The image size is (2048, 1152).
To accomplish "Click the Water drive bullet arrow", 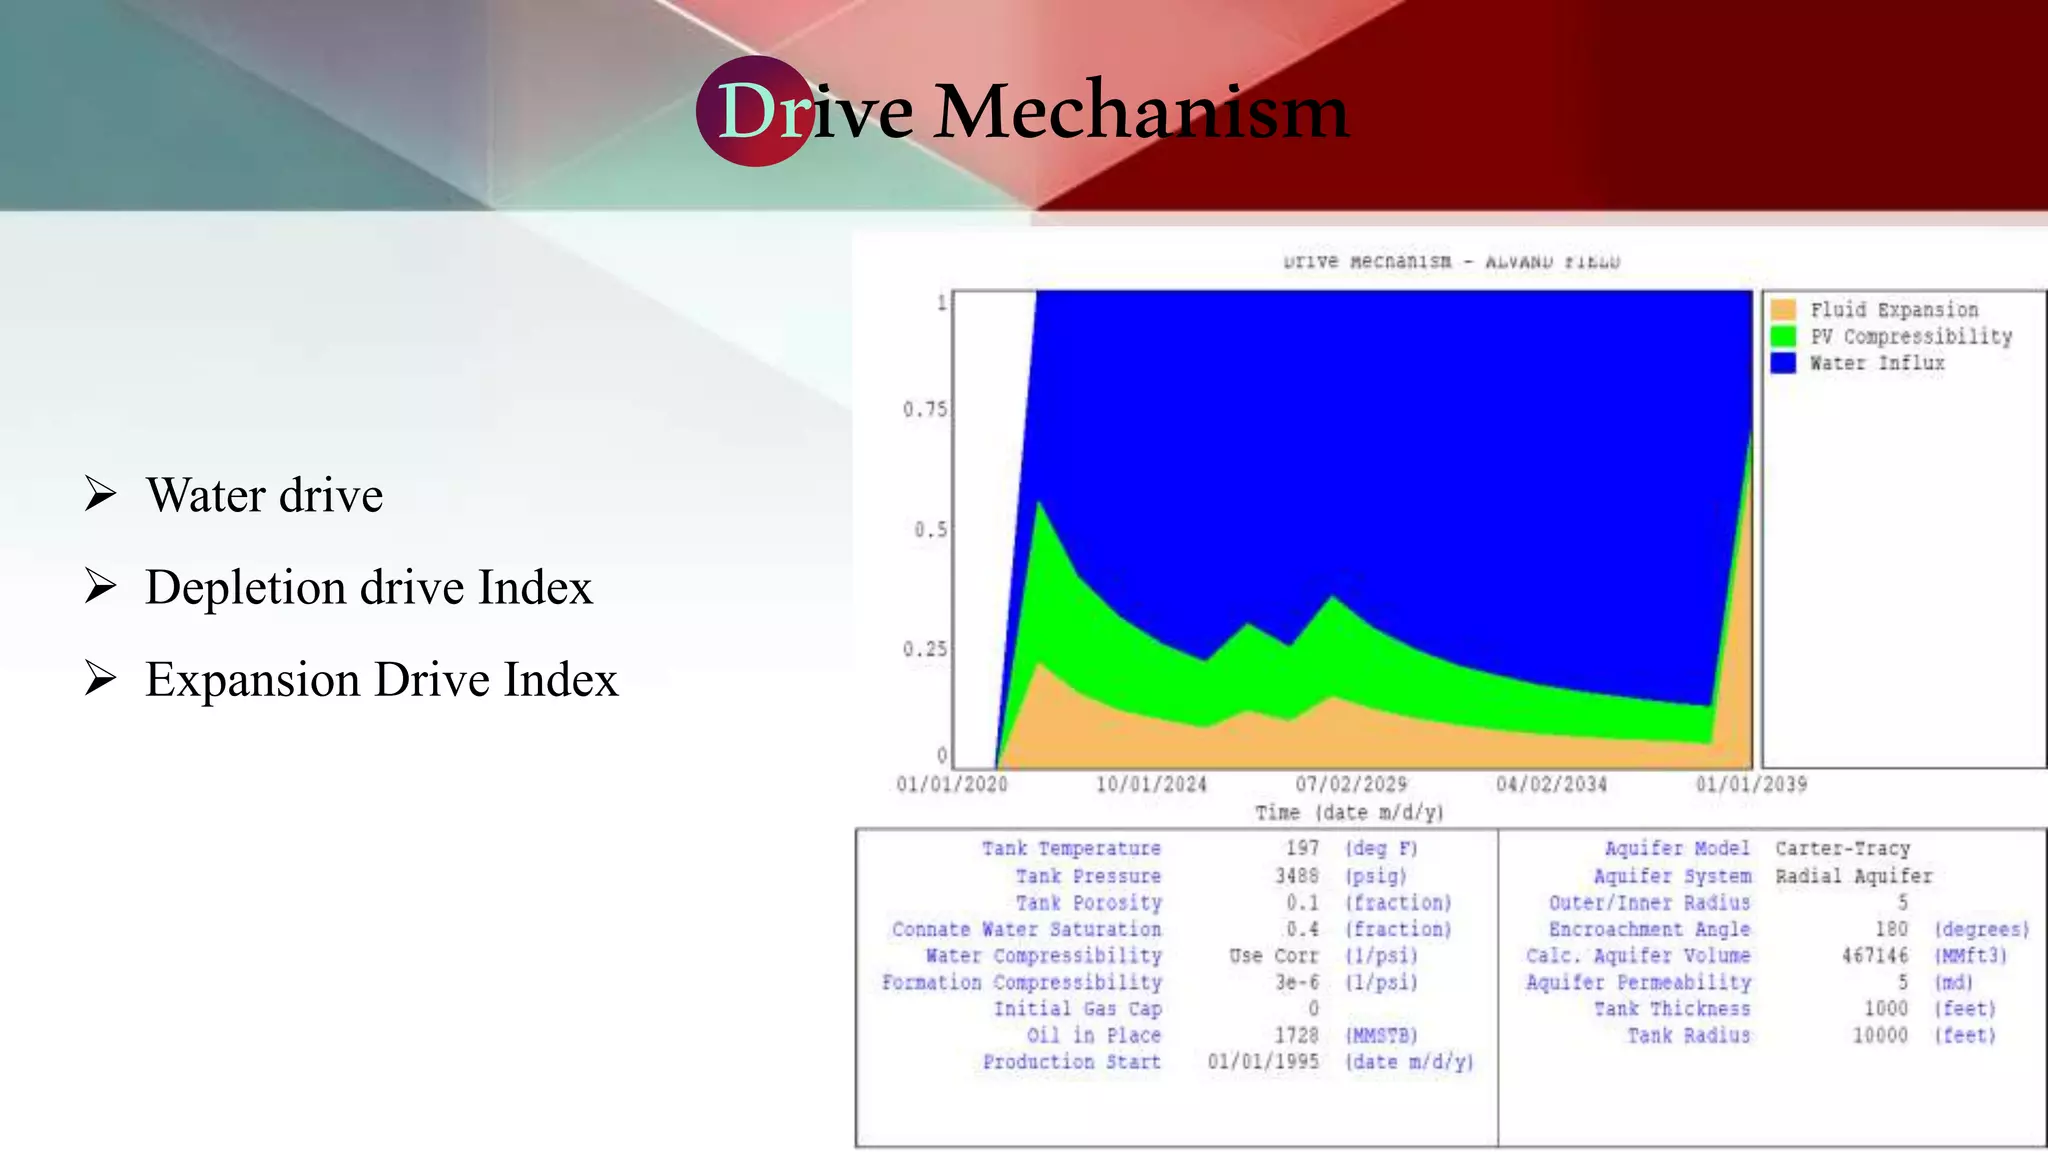I will click(x=100, y=494).
